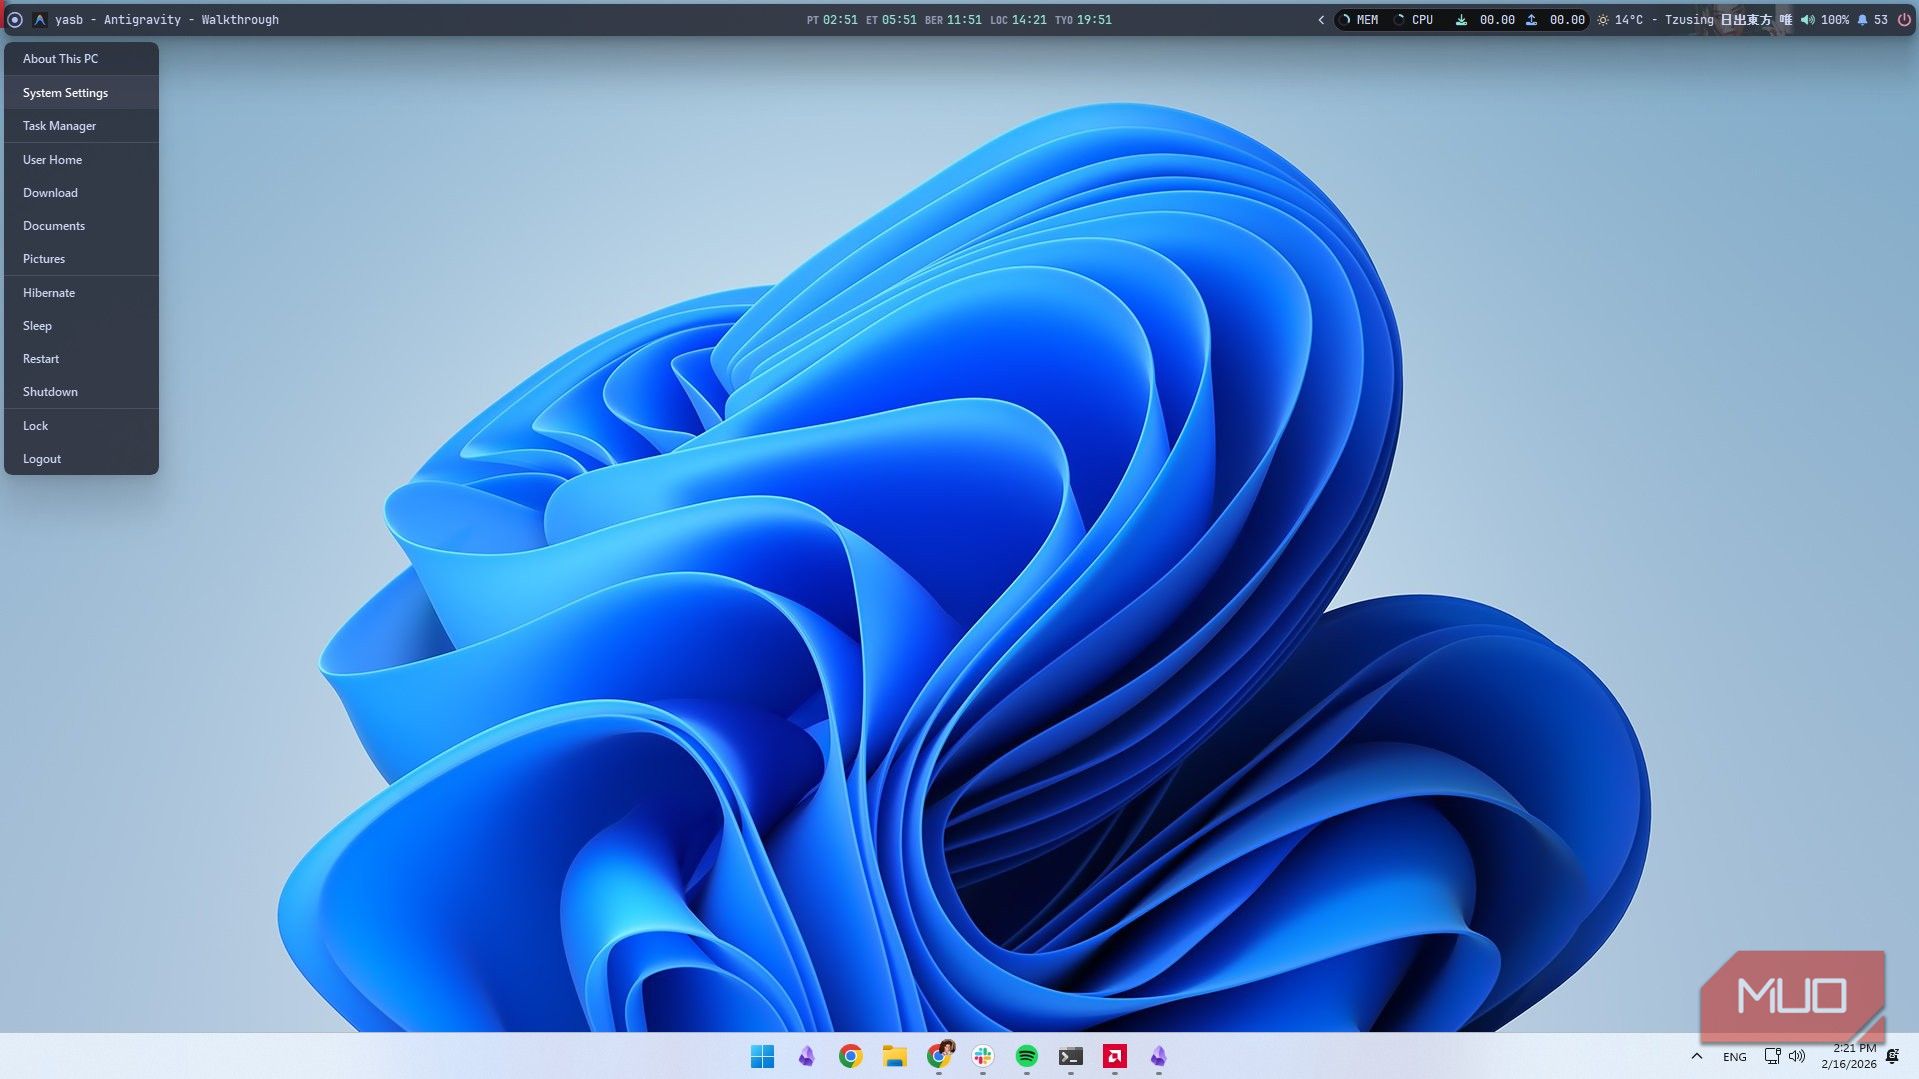Click the sun weather icon showing 14°C

(1603, 20)
